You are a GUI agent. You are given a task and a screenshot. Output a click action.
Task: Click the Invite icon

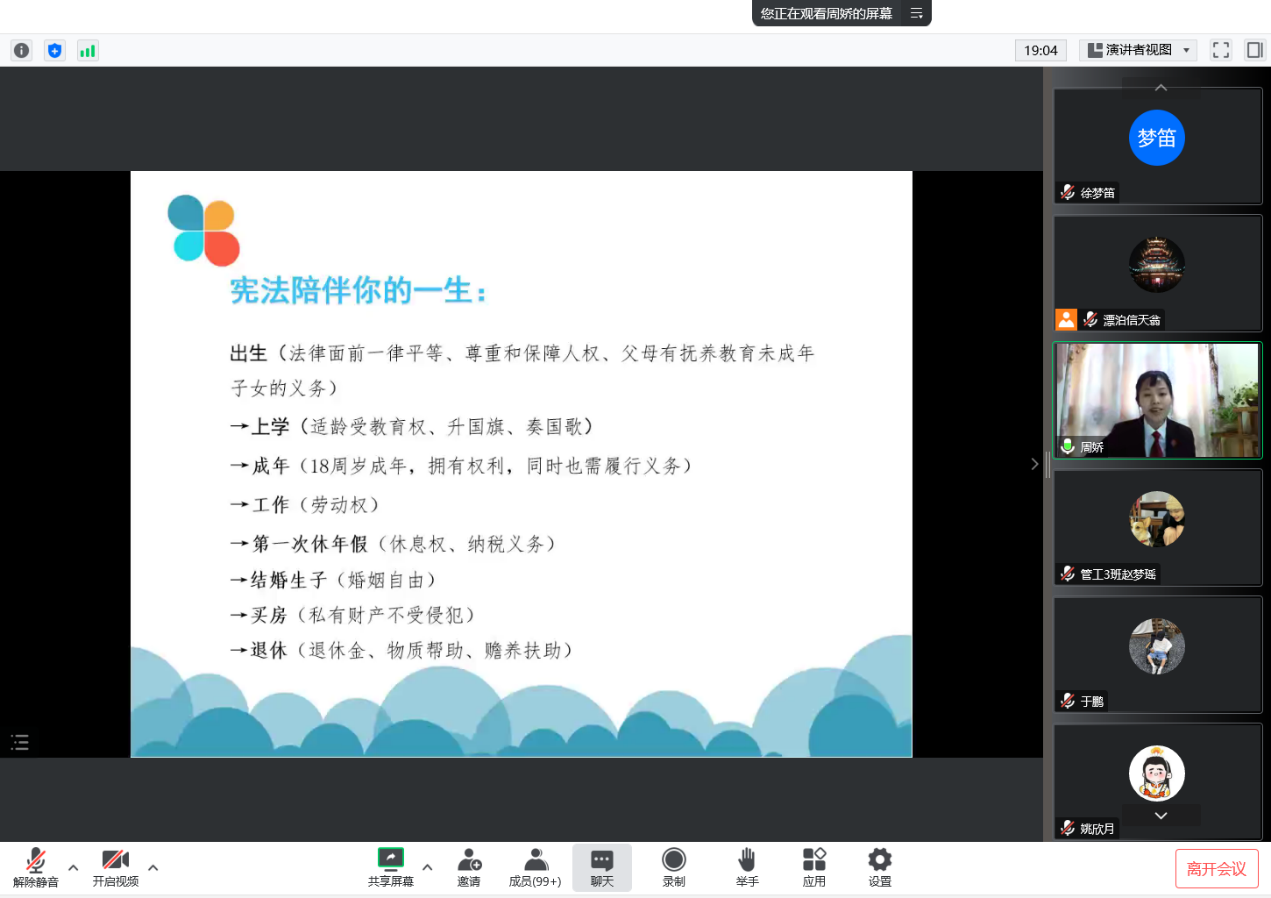[x=469, y=867]
